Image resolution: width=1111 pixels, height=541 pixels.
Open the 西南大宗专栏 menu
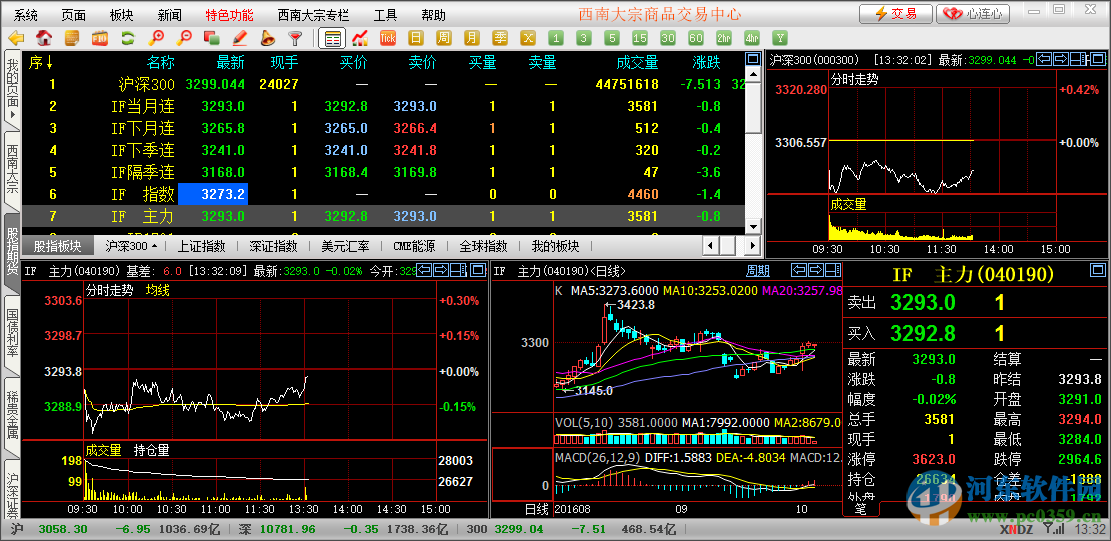[314, 14]
